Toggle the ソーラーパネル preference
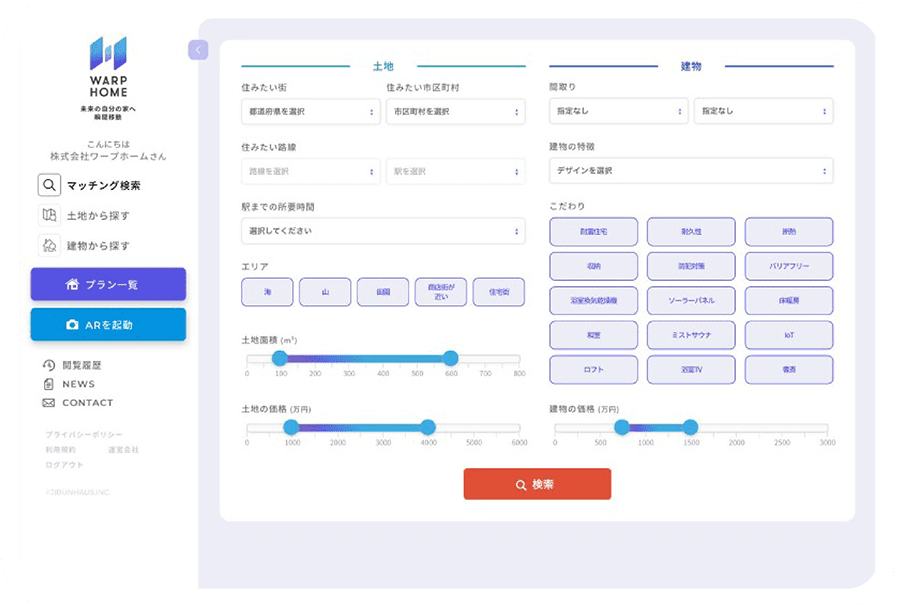Image resolution: width=897 pixels, height=607 pixels. (691, 300)
